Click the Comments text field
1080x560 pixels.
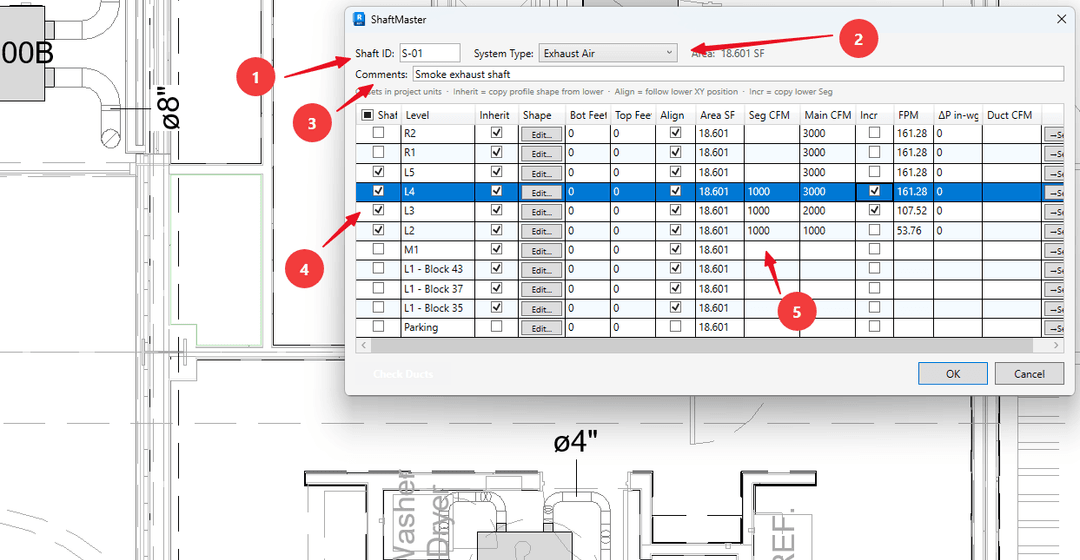pos(738,74)
